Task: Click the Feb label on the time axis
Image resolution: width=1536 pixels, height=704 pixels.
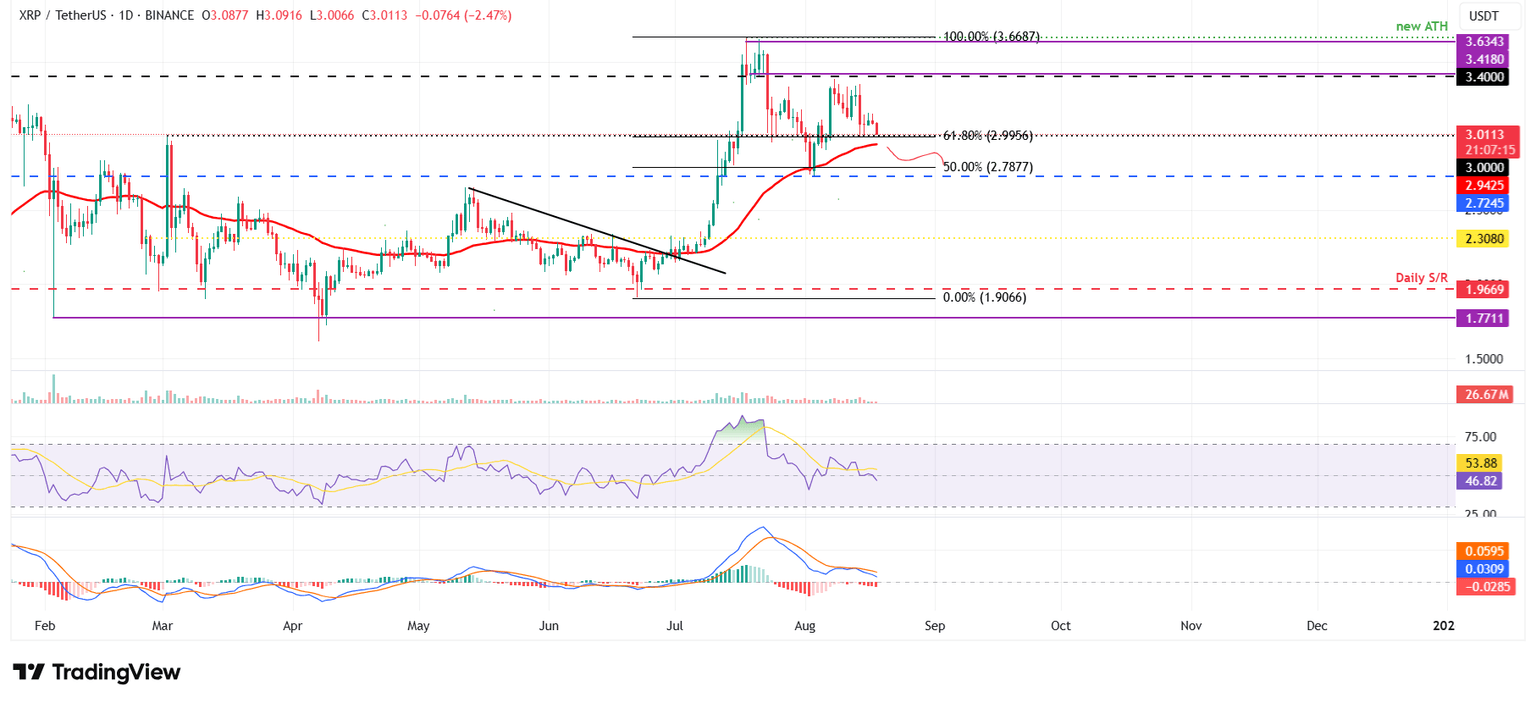Action: 44,626
